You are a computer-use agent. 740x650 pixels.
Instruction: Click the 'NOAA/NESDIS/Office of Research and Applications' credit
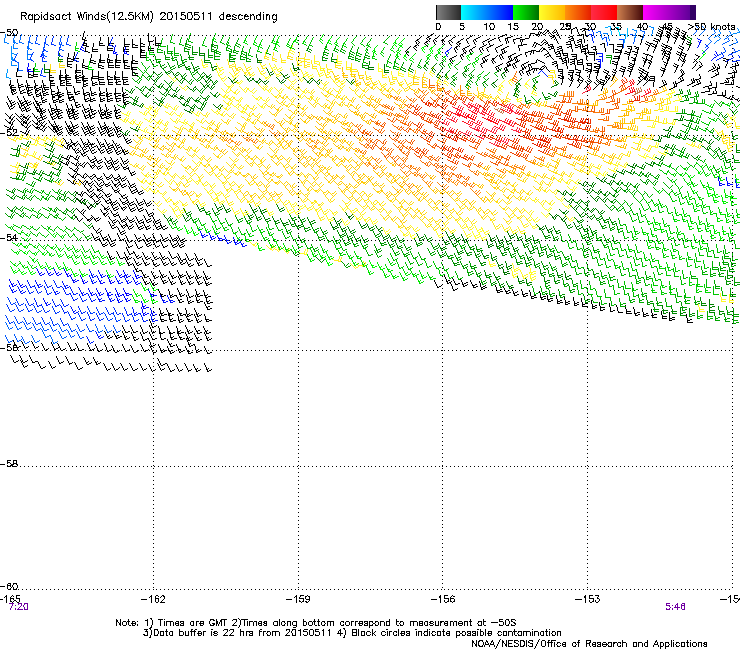[589, 644]
